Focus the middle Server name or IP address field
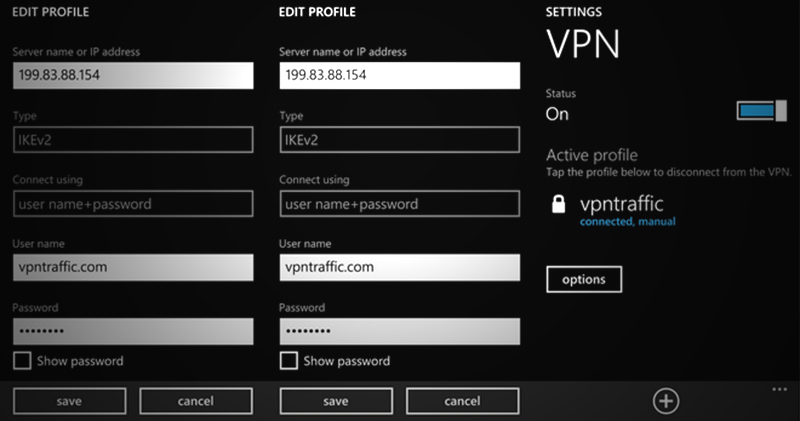This screenshot has width=800, height=421. [400, 76]
